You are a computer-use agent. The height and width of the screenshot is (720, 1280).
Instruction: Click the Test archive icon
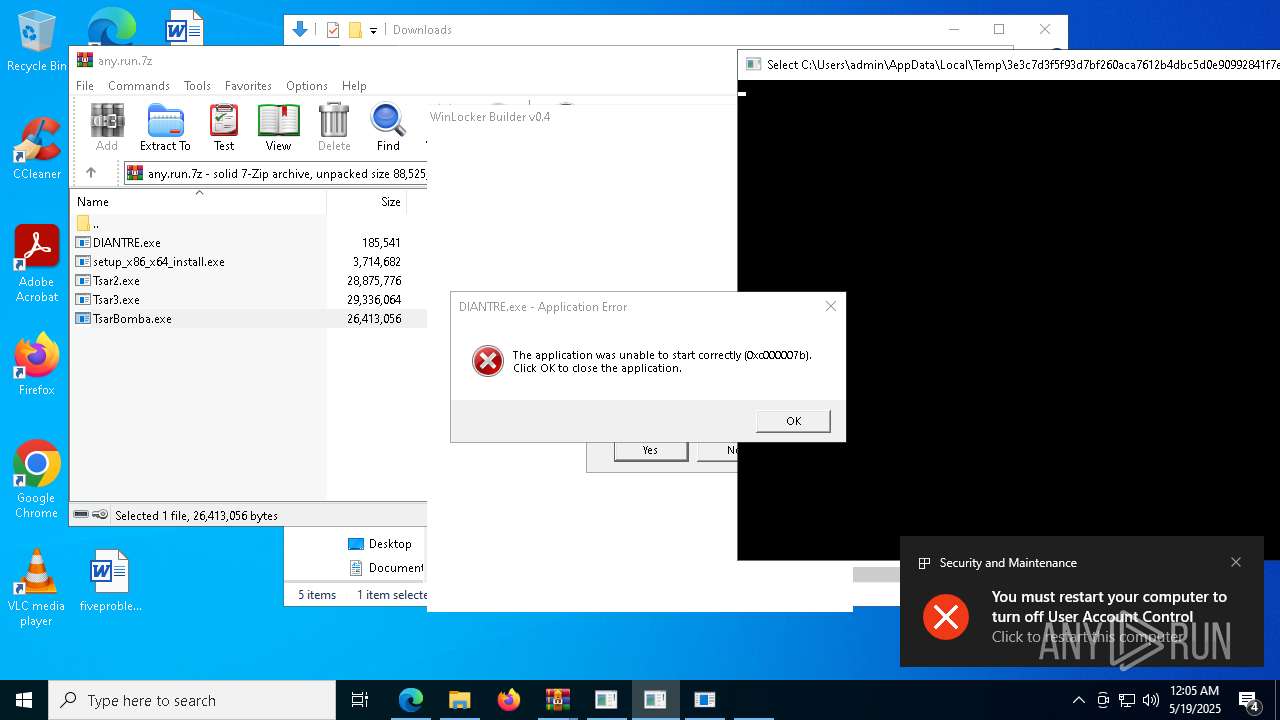[x=224, y=127]
